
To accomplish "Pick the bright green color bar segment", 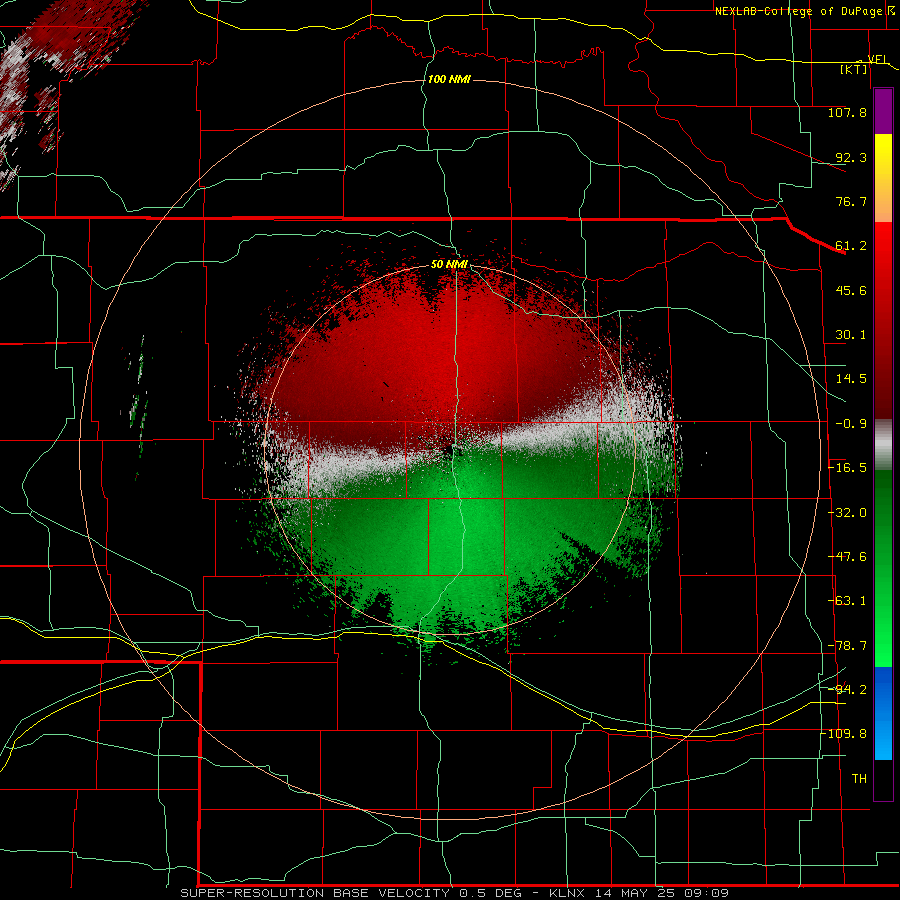I will click(x=883, y=643).
